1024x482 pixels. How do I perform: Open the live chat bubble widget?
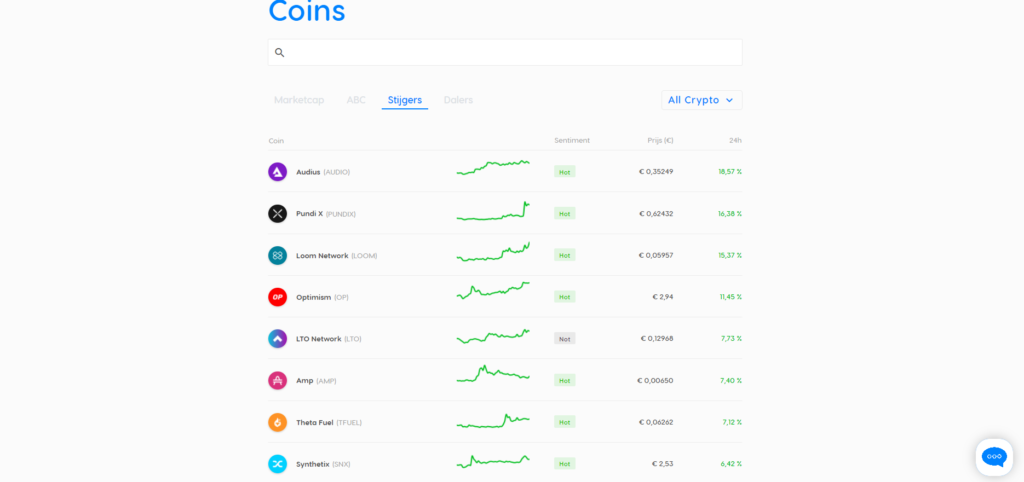pos(994,457)
